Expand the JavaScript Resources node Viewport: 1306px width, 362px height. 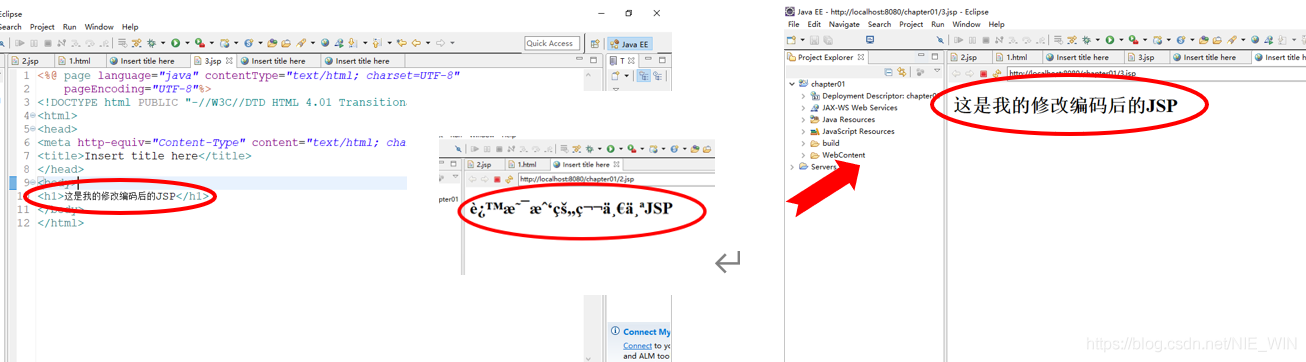click(x=803, y=131)
